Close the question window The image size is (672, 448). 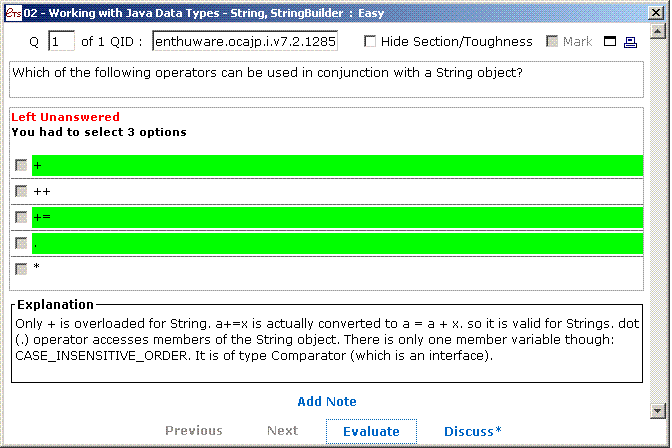click(x=656, y=13)
